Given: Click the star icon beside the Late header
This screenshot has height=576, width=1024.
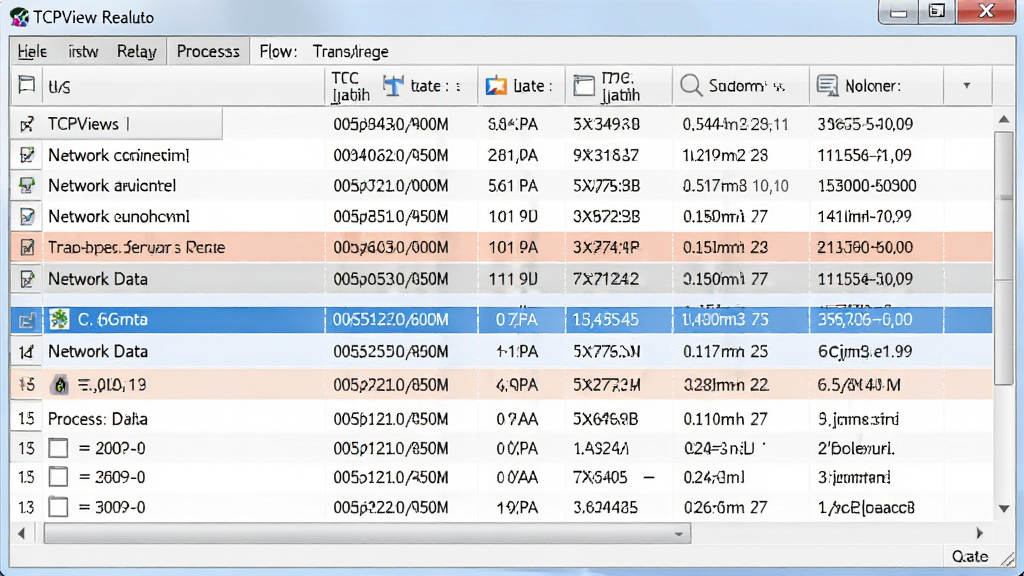Looking at the screenshot, I should (496, 86).
